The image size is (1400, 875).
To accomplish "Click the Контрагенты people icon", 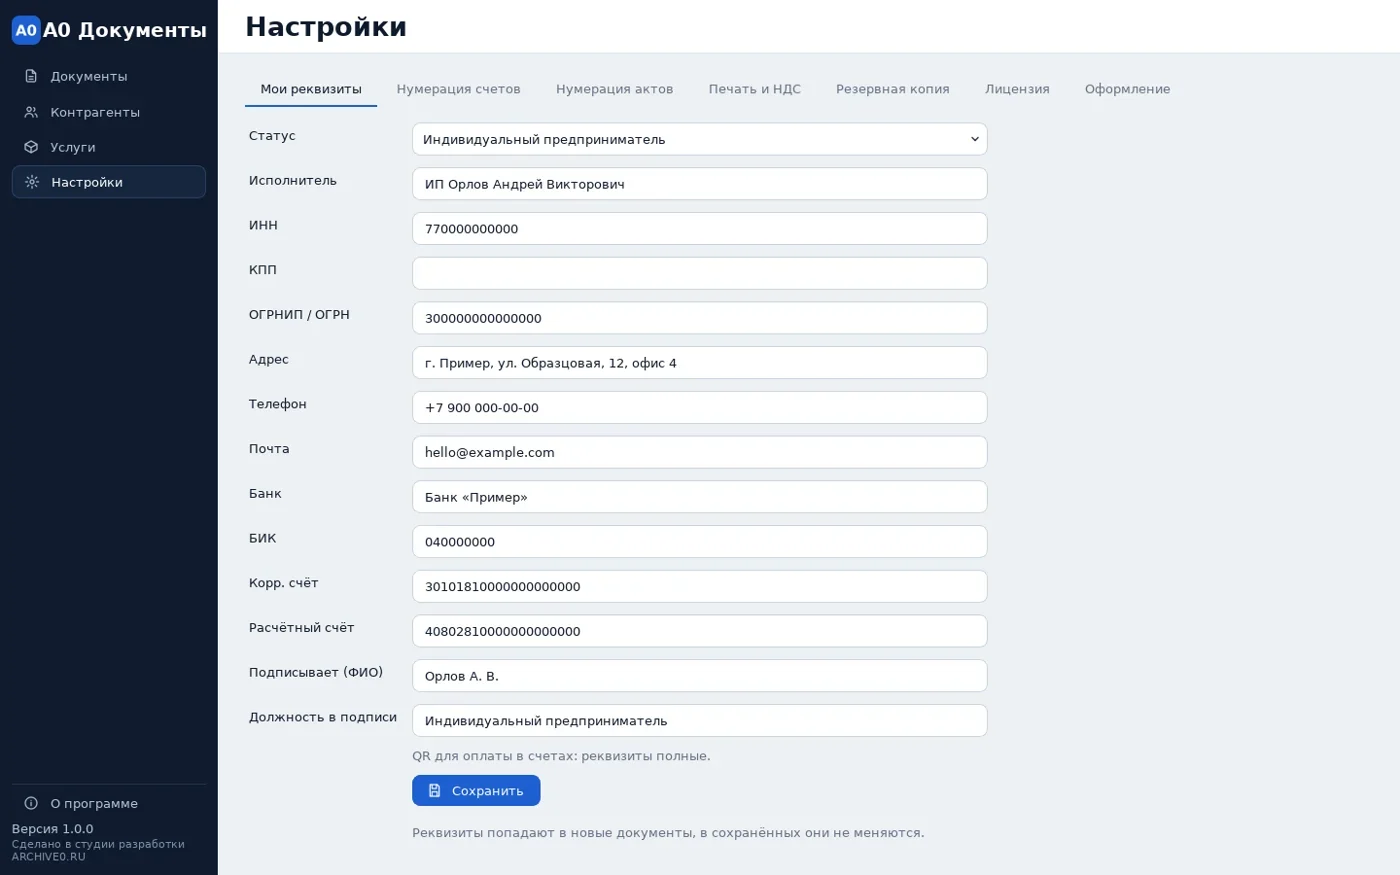I will (31, 112).
